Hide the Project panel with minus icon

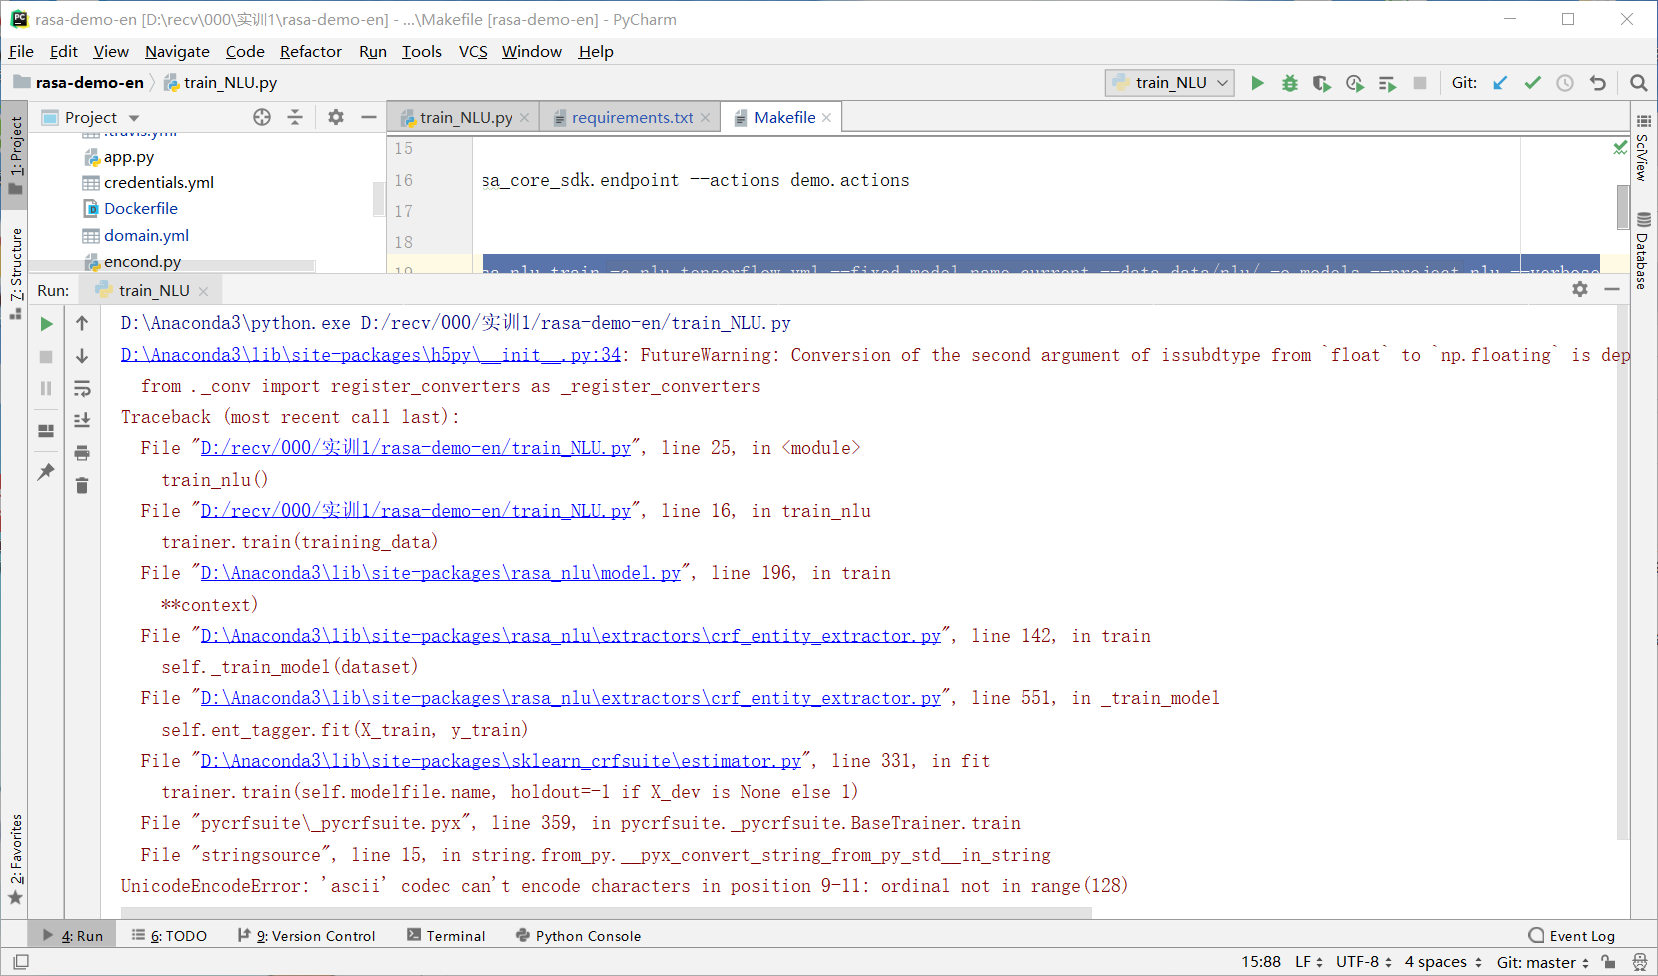coord(369,117)
